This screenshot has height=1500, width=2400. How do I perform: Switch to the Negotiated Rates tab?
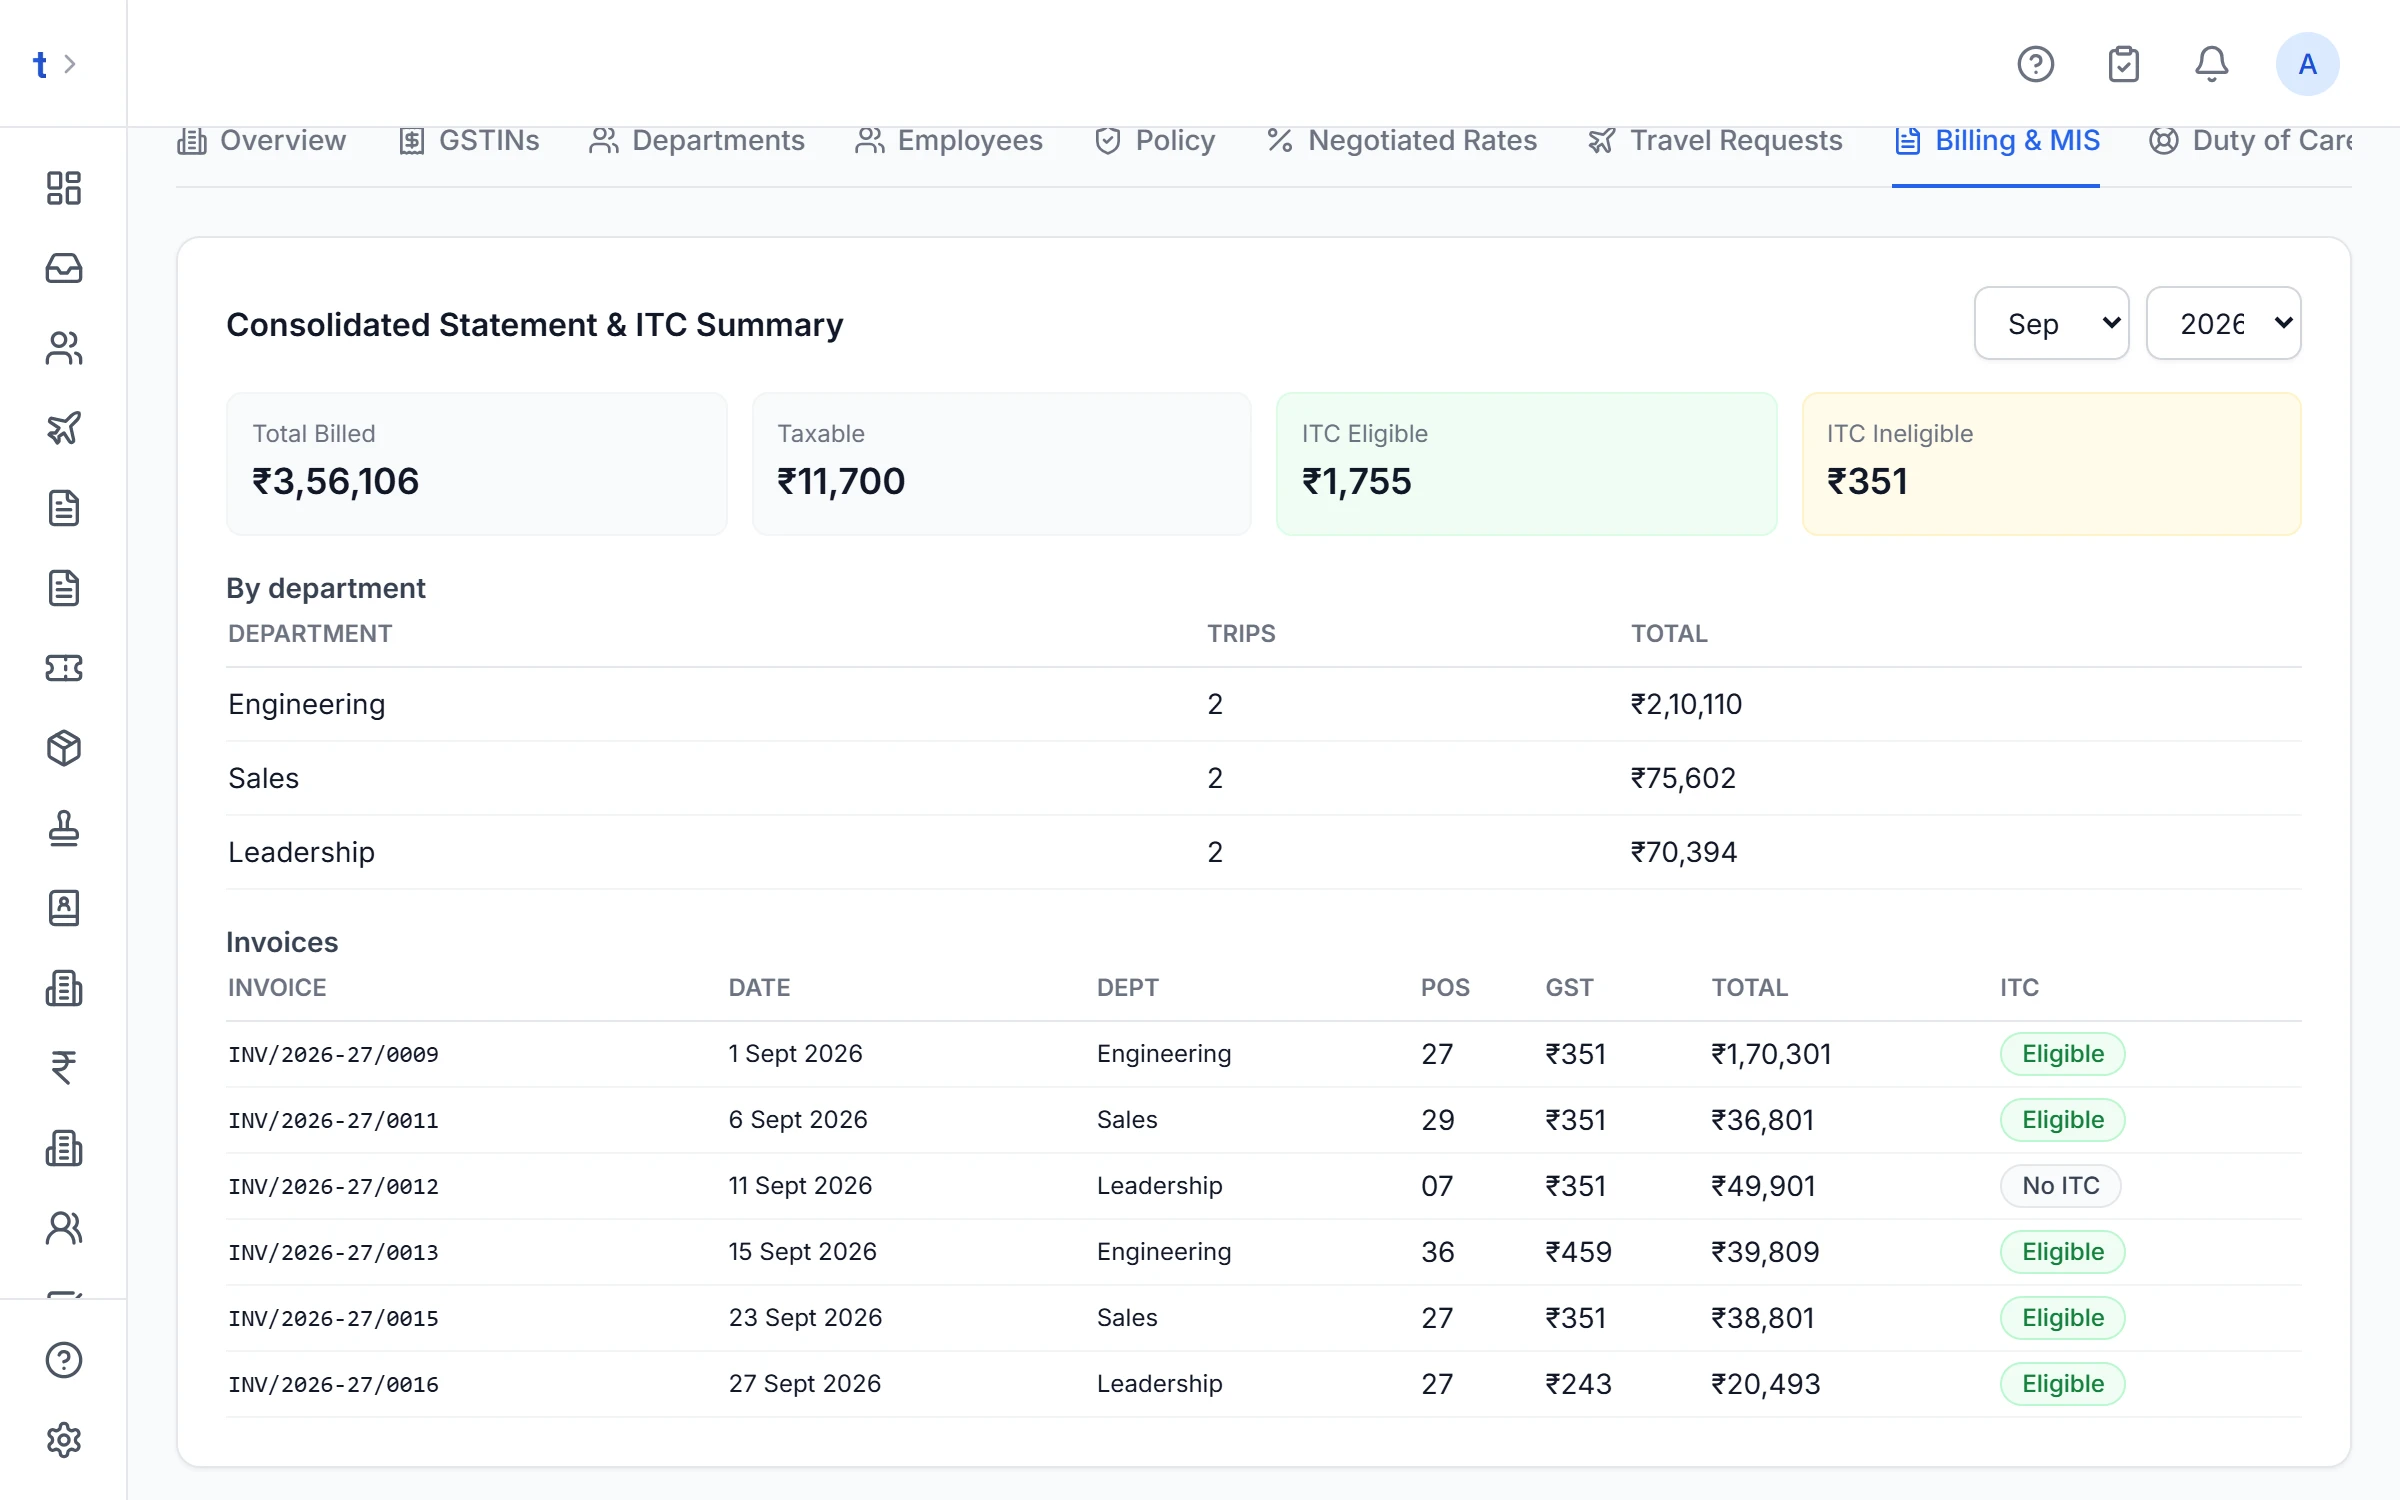(1401, 141)
